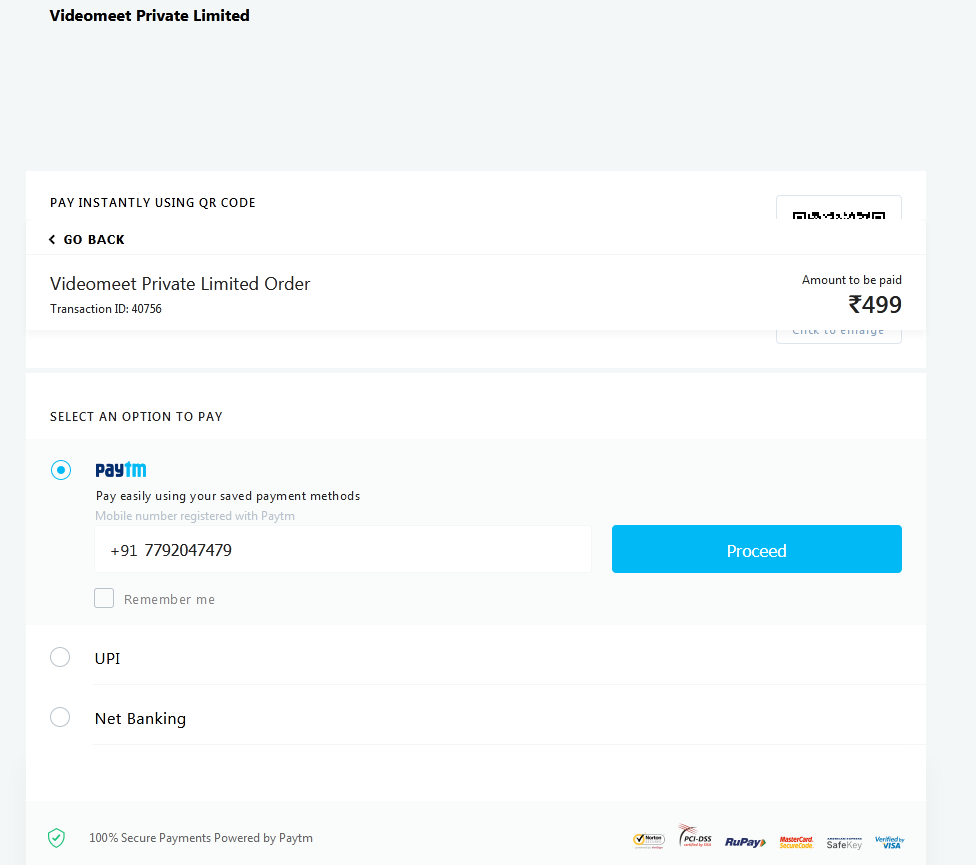This screenshot has width=976, height=865.
Task: Select the UPI radio button
Action: 60,657
